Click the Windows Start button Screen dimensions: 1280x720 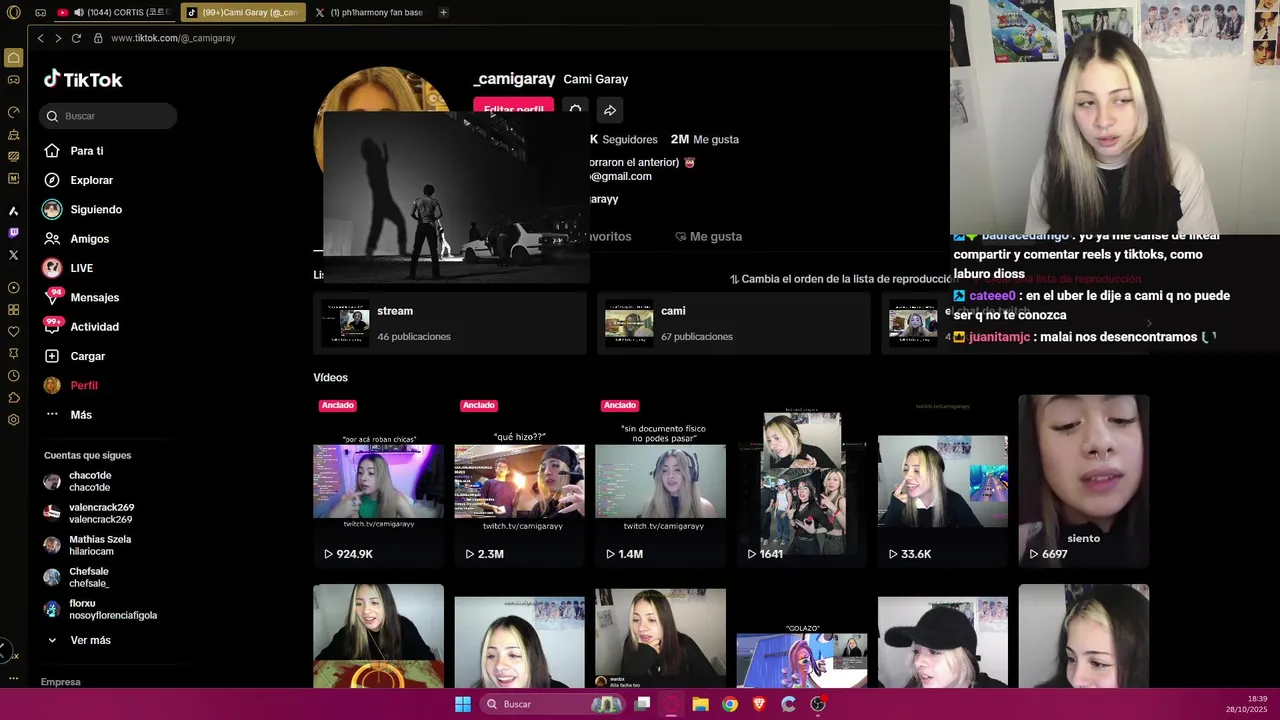point(463,704)
